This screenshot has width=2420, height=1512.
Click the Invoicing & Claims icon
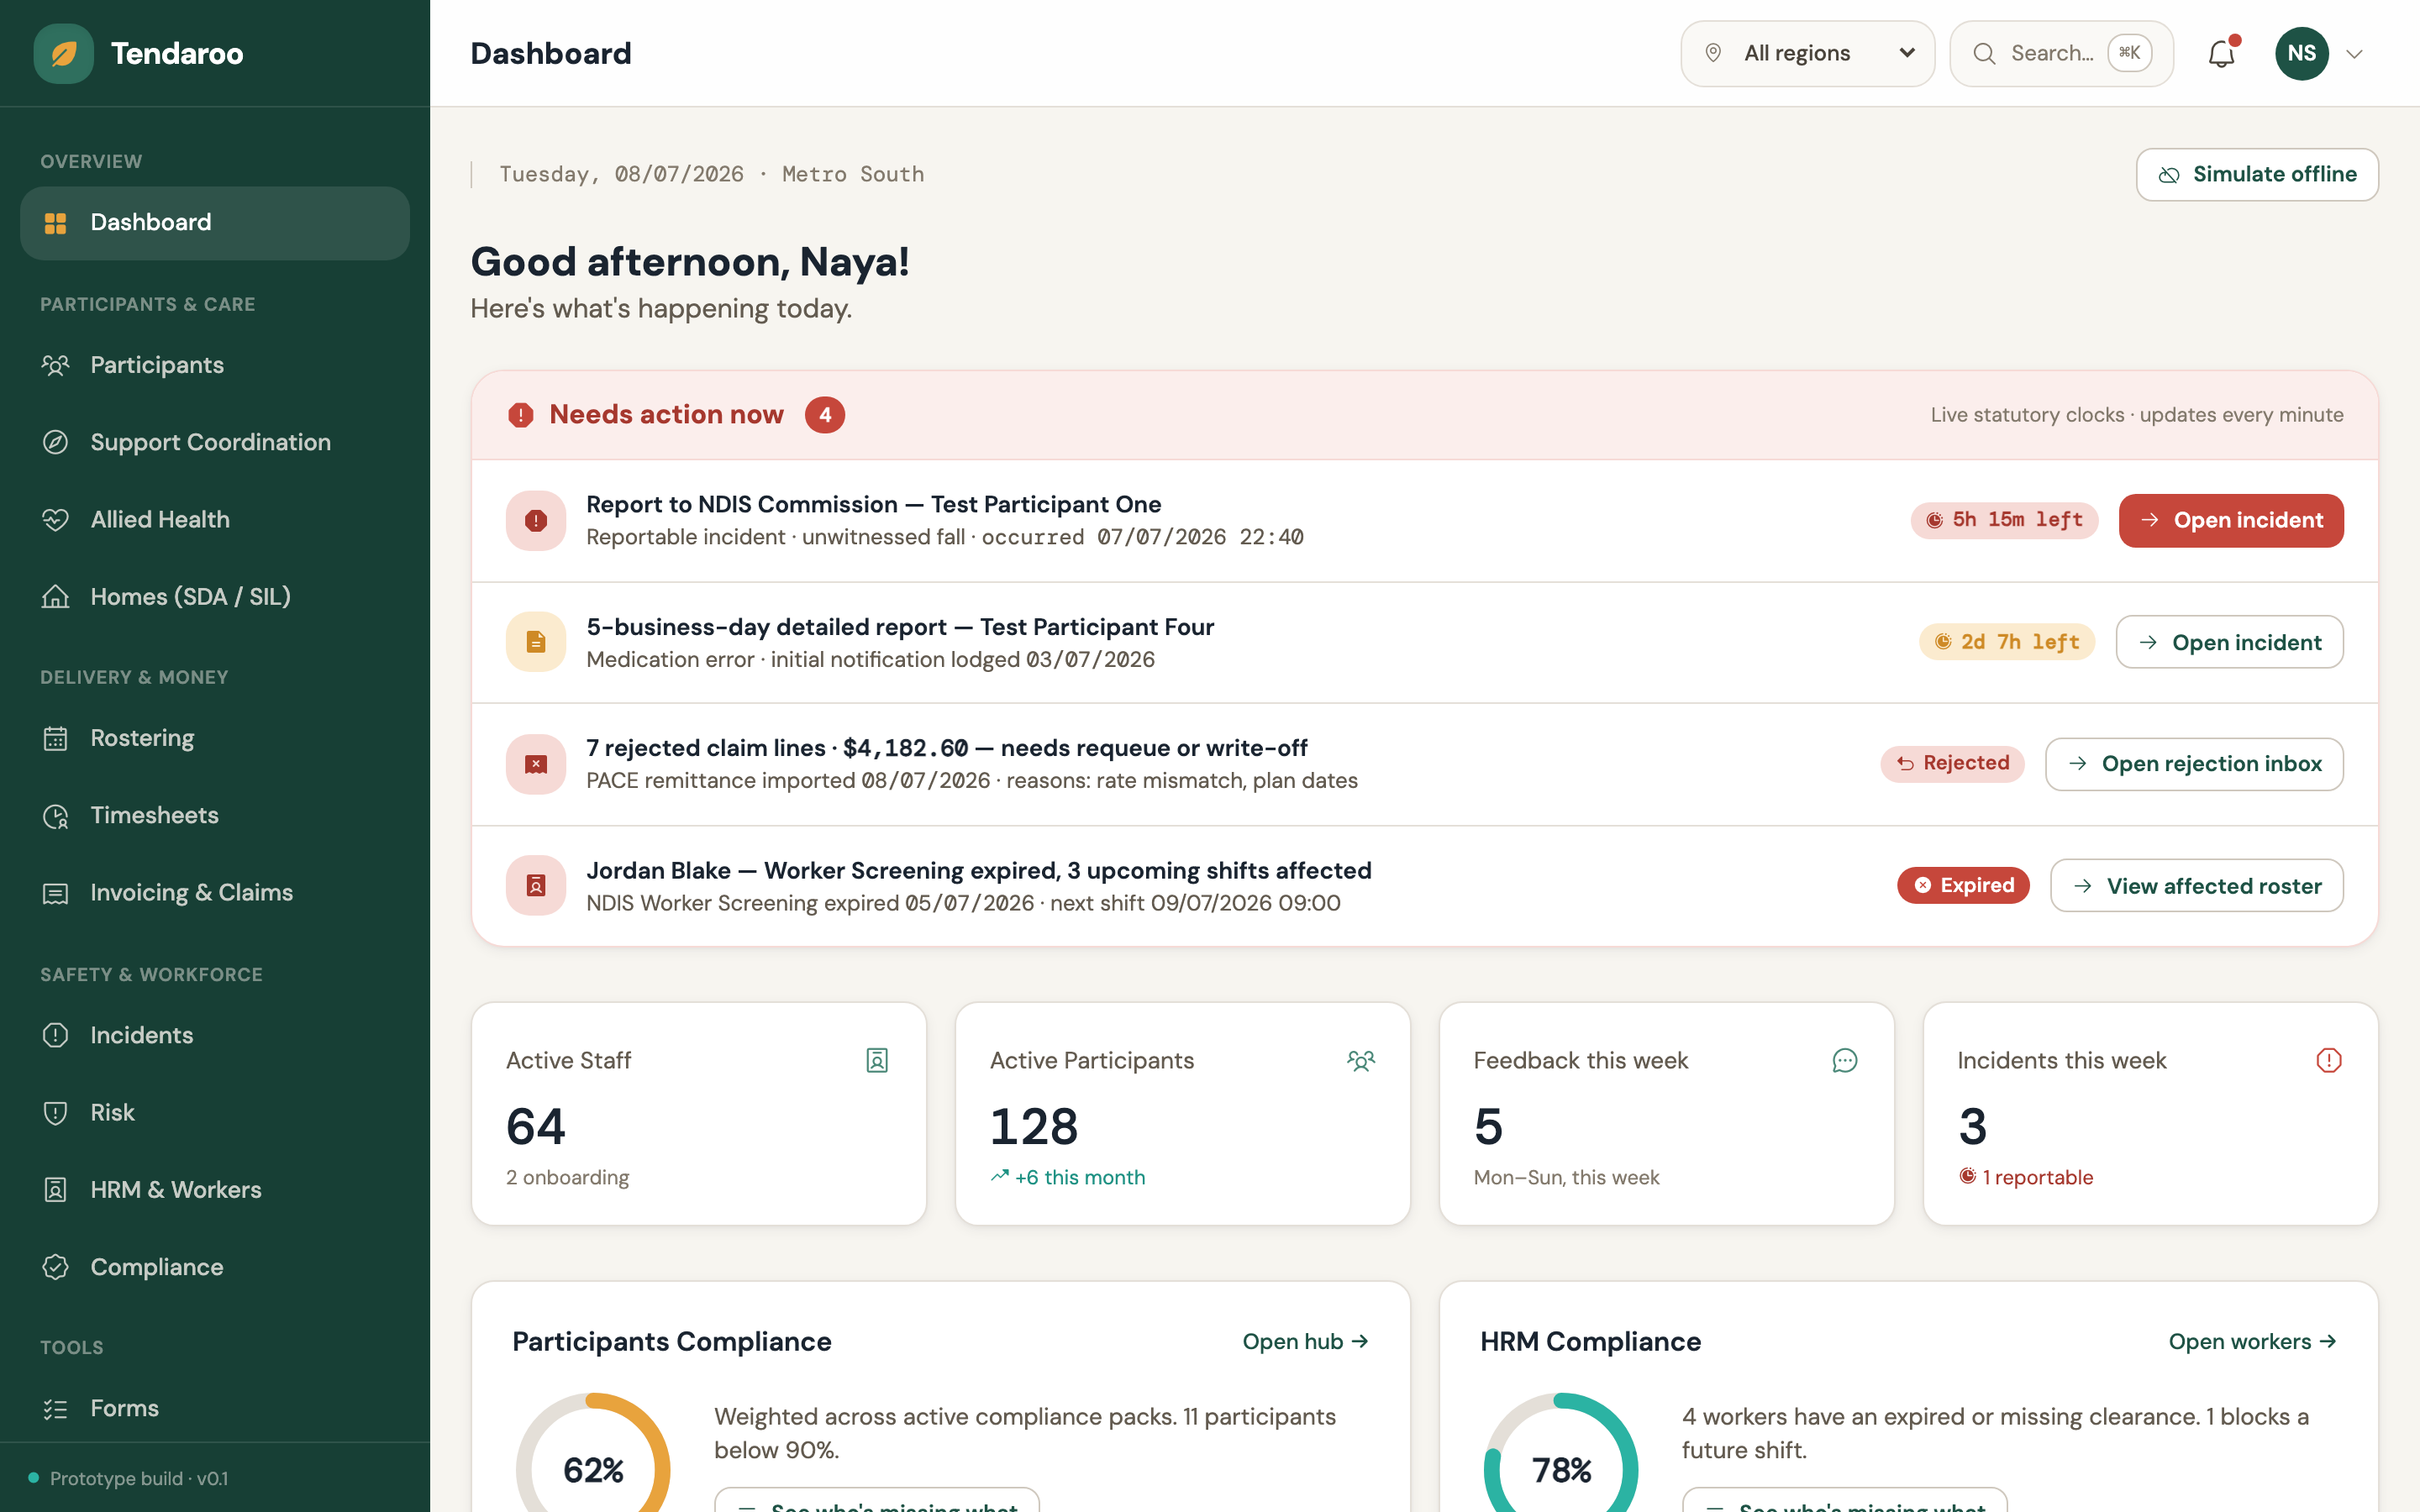tap(56, 893)
